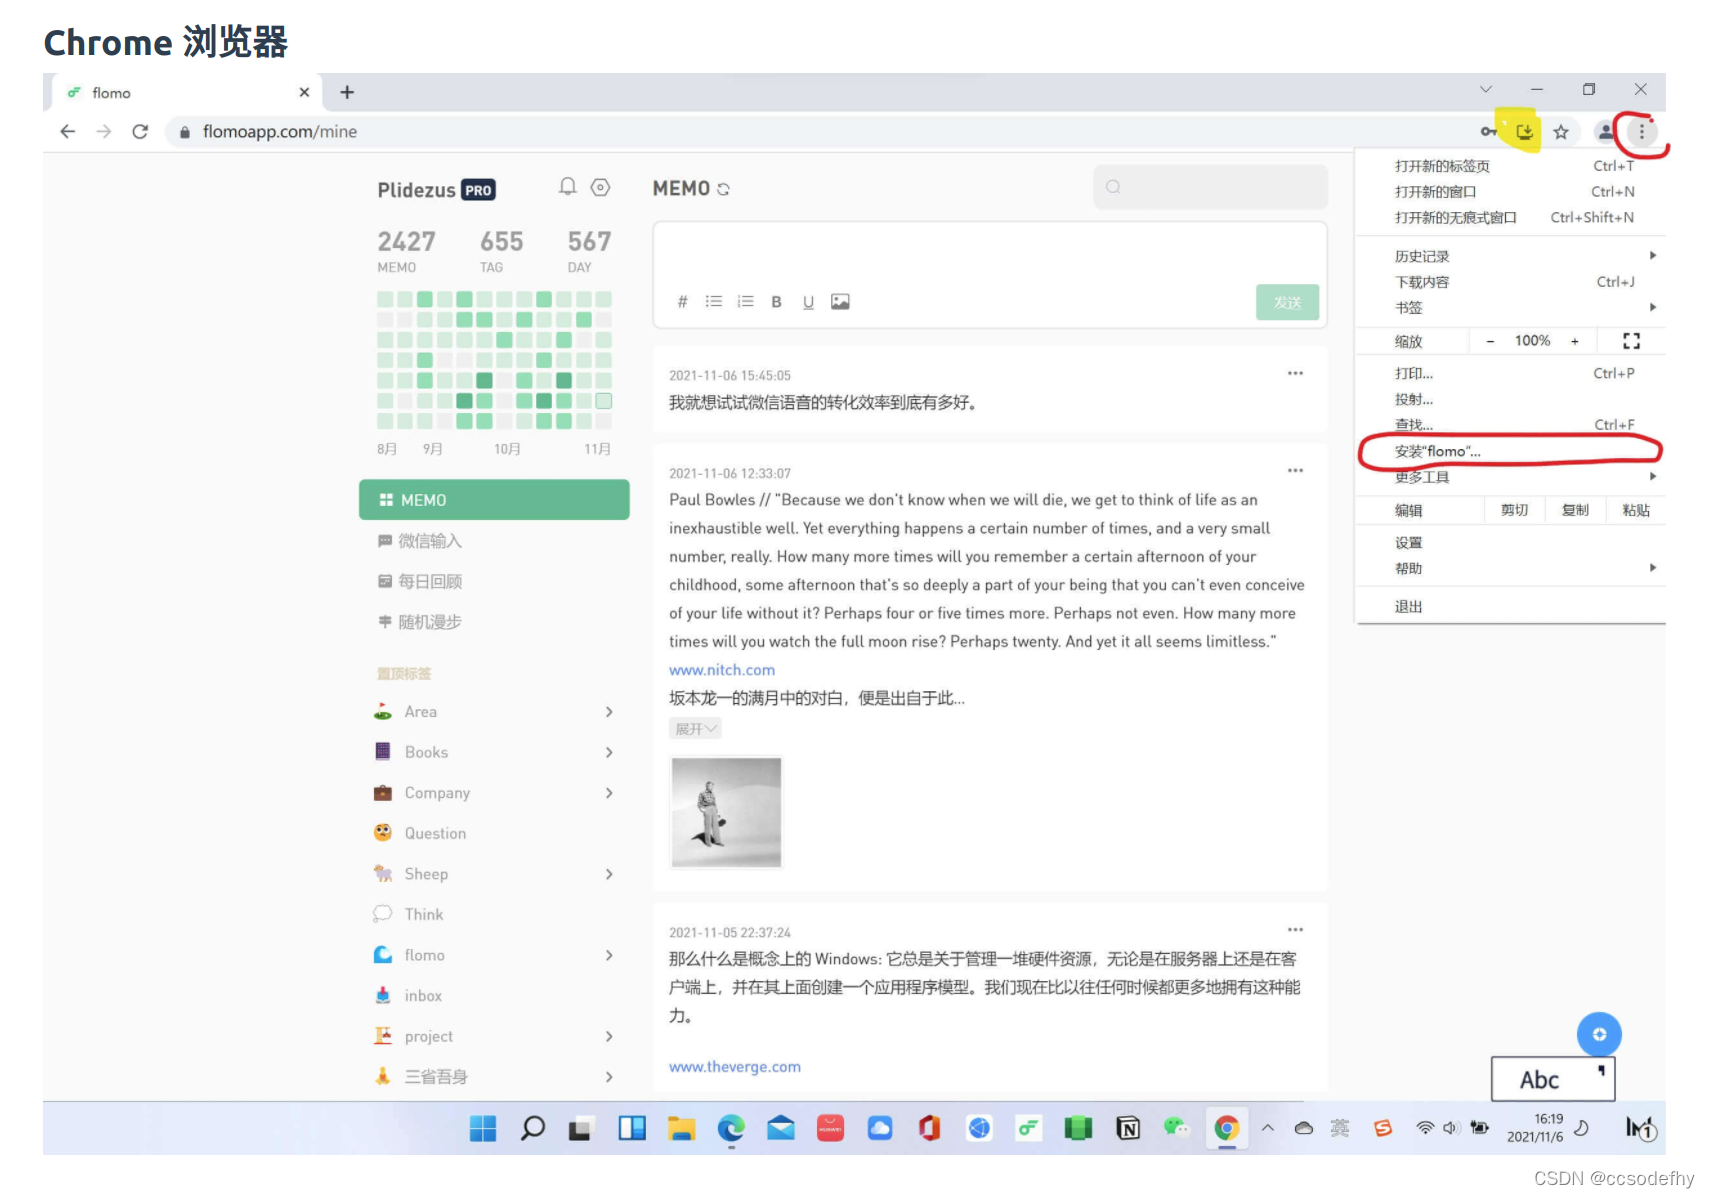Viewport: 1710px width, 1198px height.
Task: Open 设置 in Chrome menu
Action: tap(1510, 542)
